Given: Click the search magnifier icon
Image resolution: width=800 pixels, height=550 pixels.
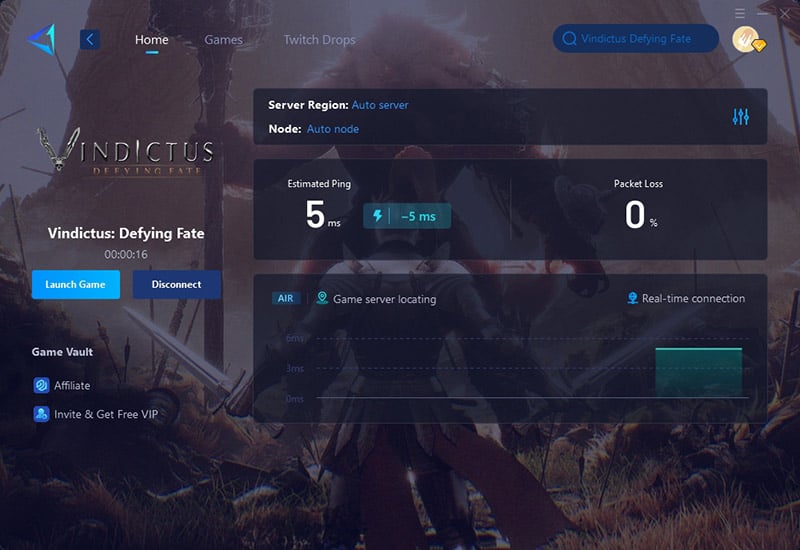Looking at the screenshot, I should click(x=569, y=38).
